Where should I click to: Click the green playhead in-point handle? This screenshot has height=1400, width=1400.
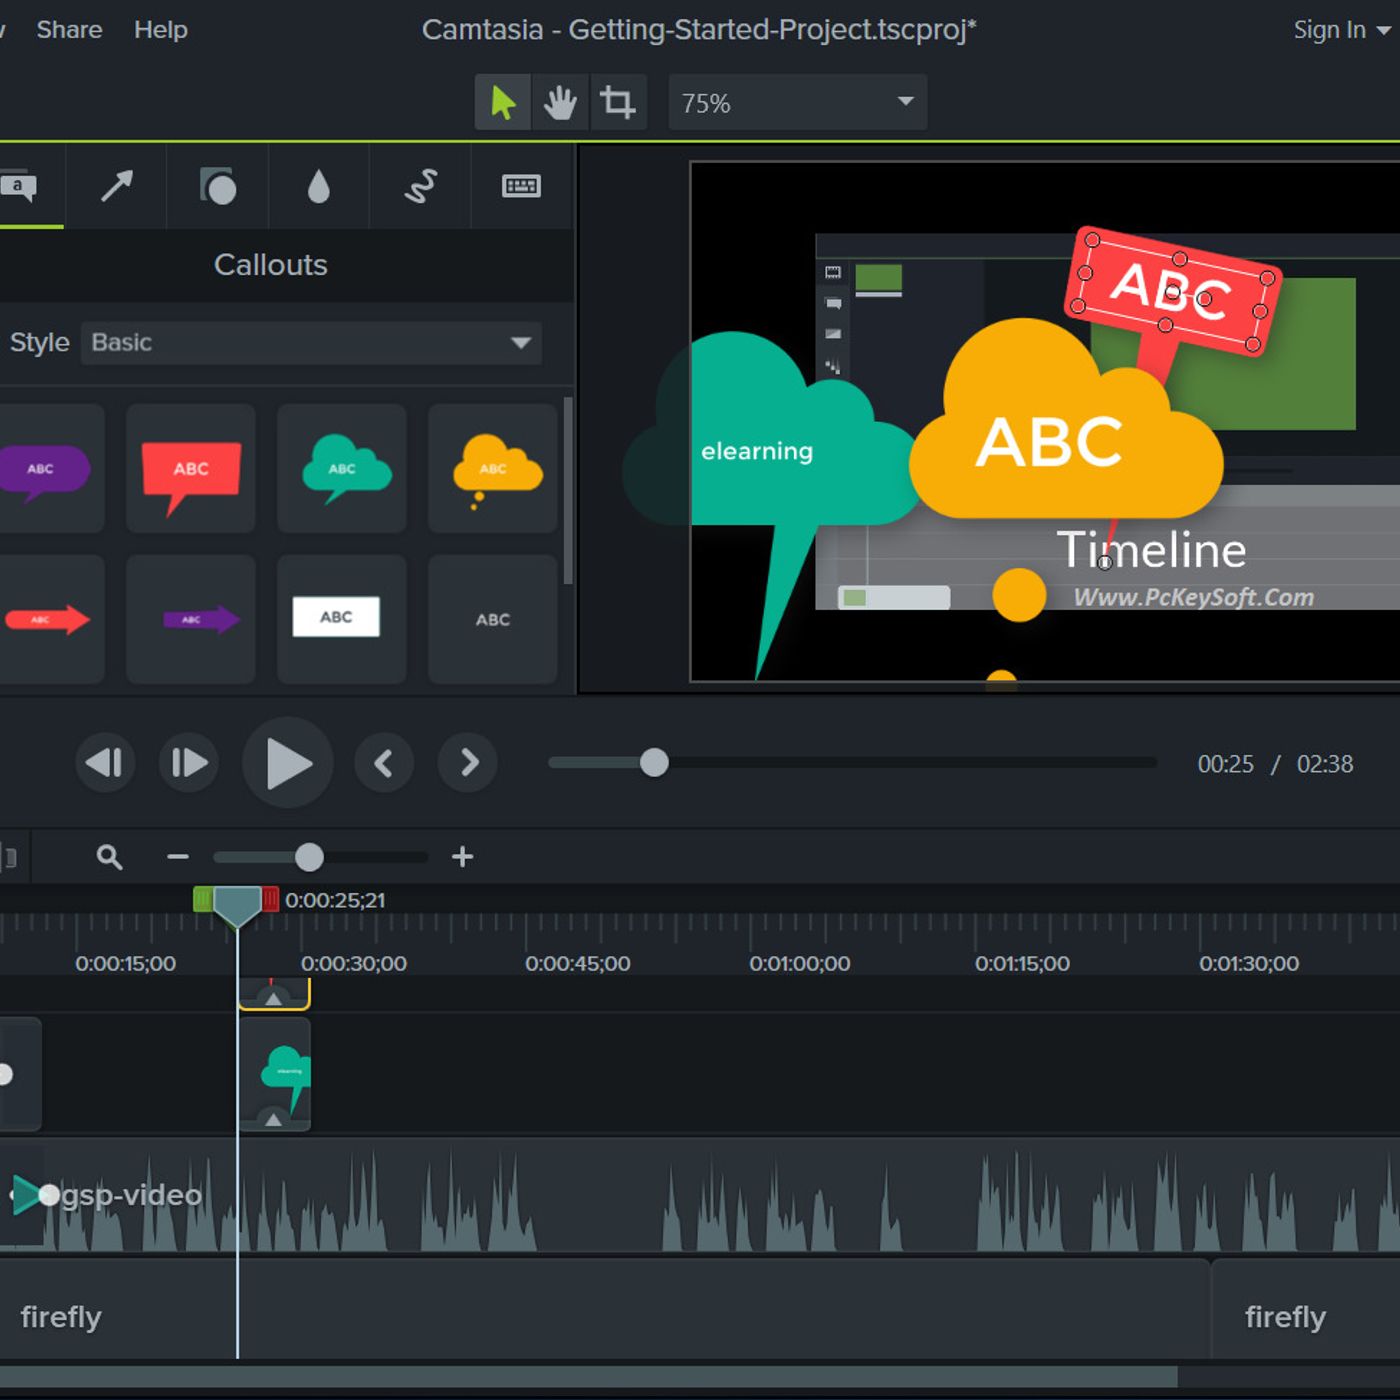(203, 899)
